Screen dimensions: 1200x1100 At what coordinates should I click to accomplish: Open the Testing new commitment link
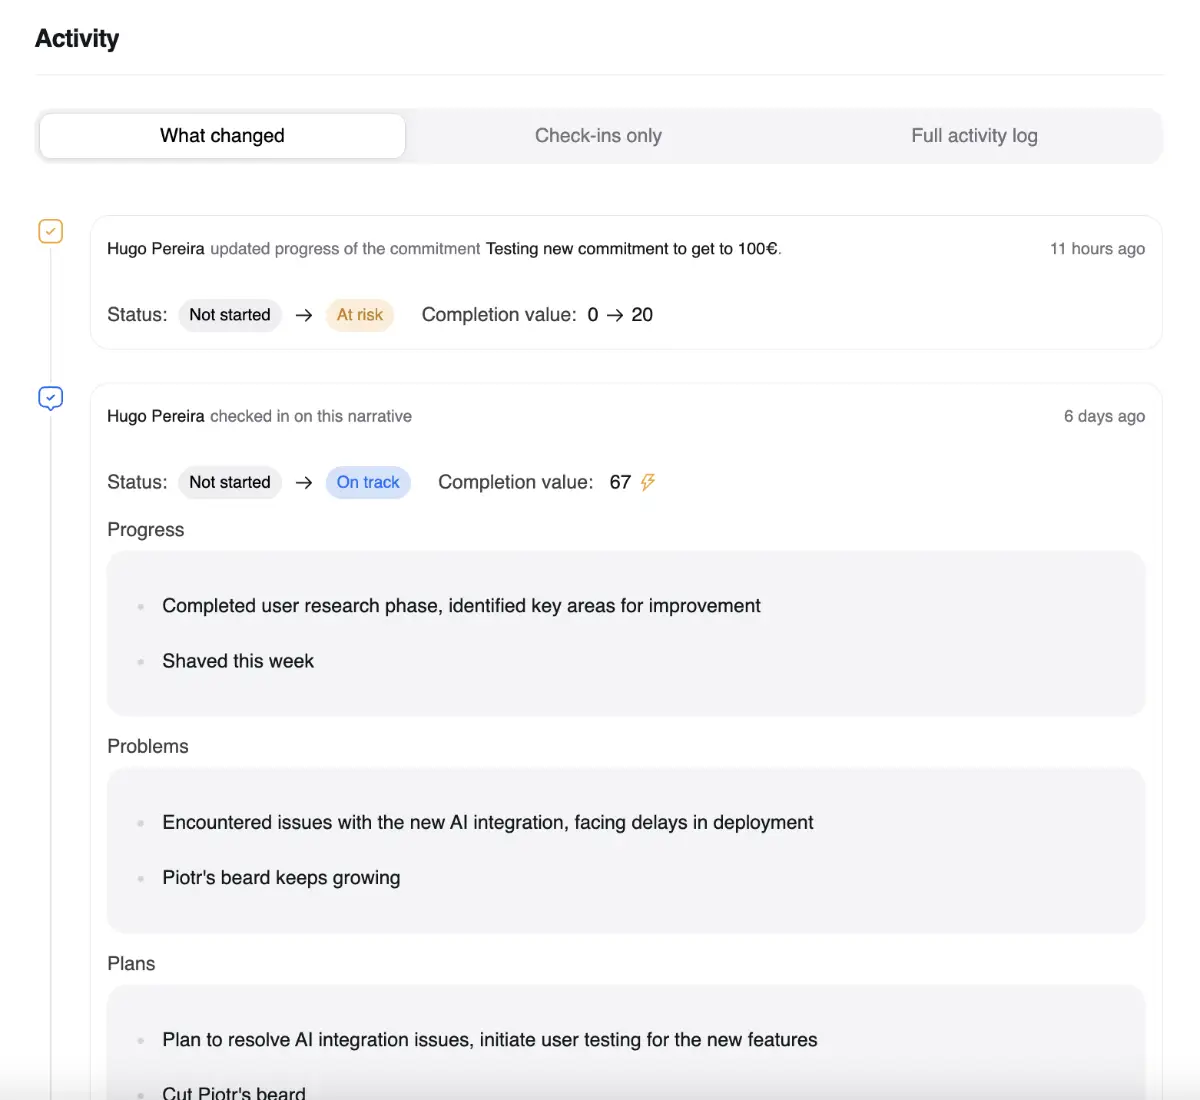pos(632,249)
